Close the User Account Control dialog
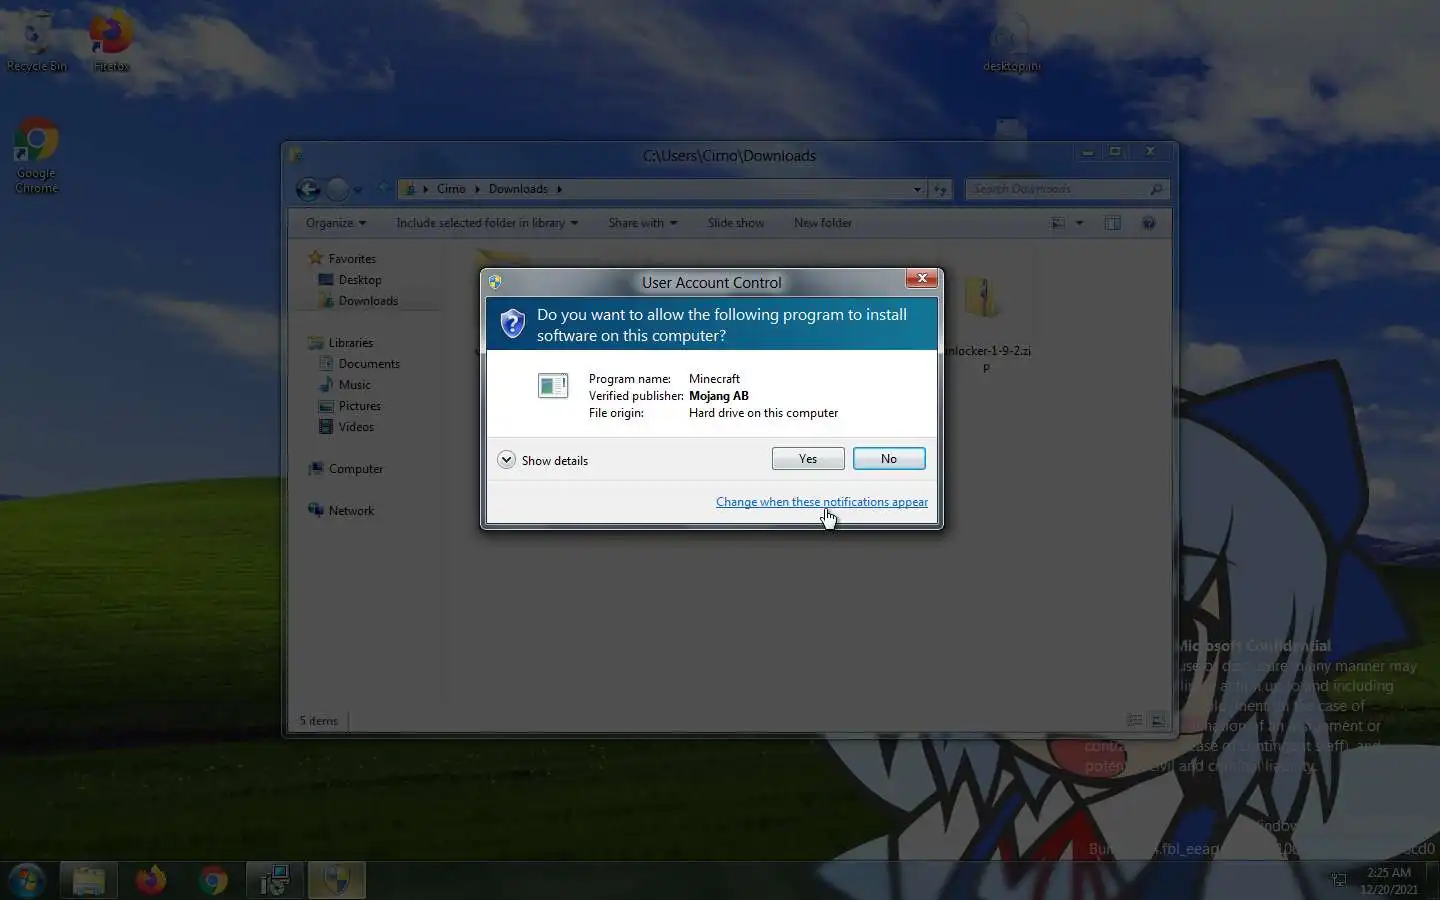The height and width of the screenshot is (900, 1440). pyautogui.click(x=922, y=278)
